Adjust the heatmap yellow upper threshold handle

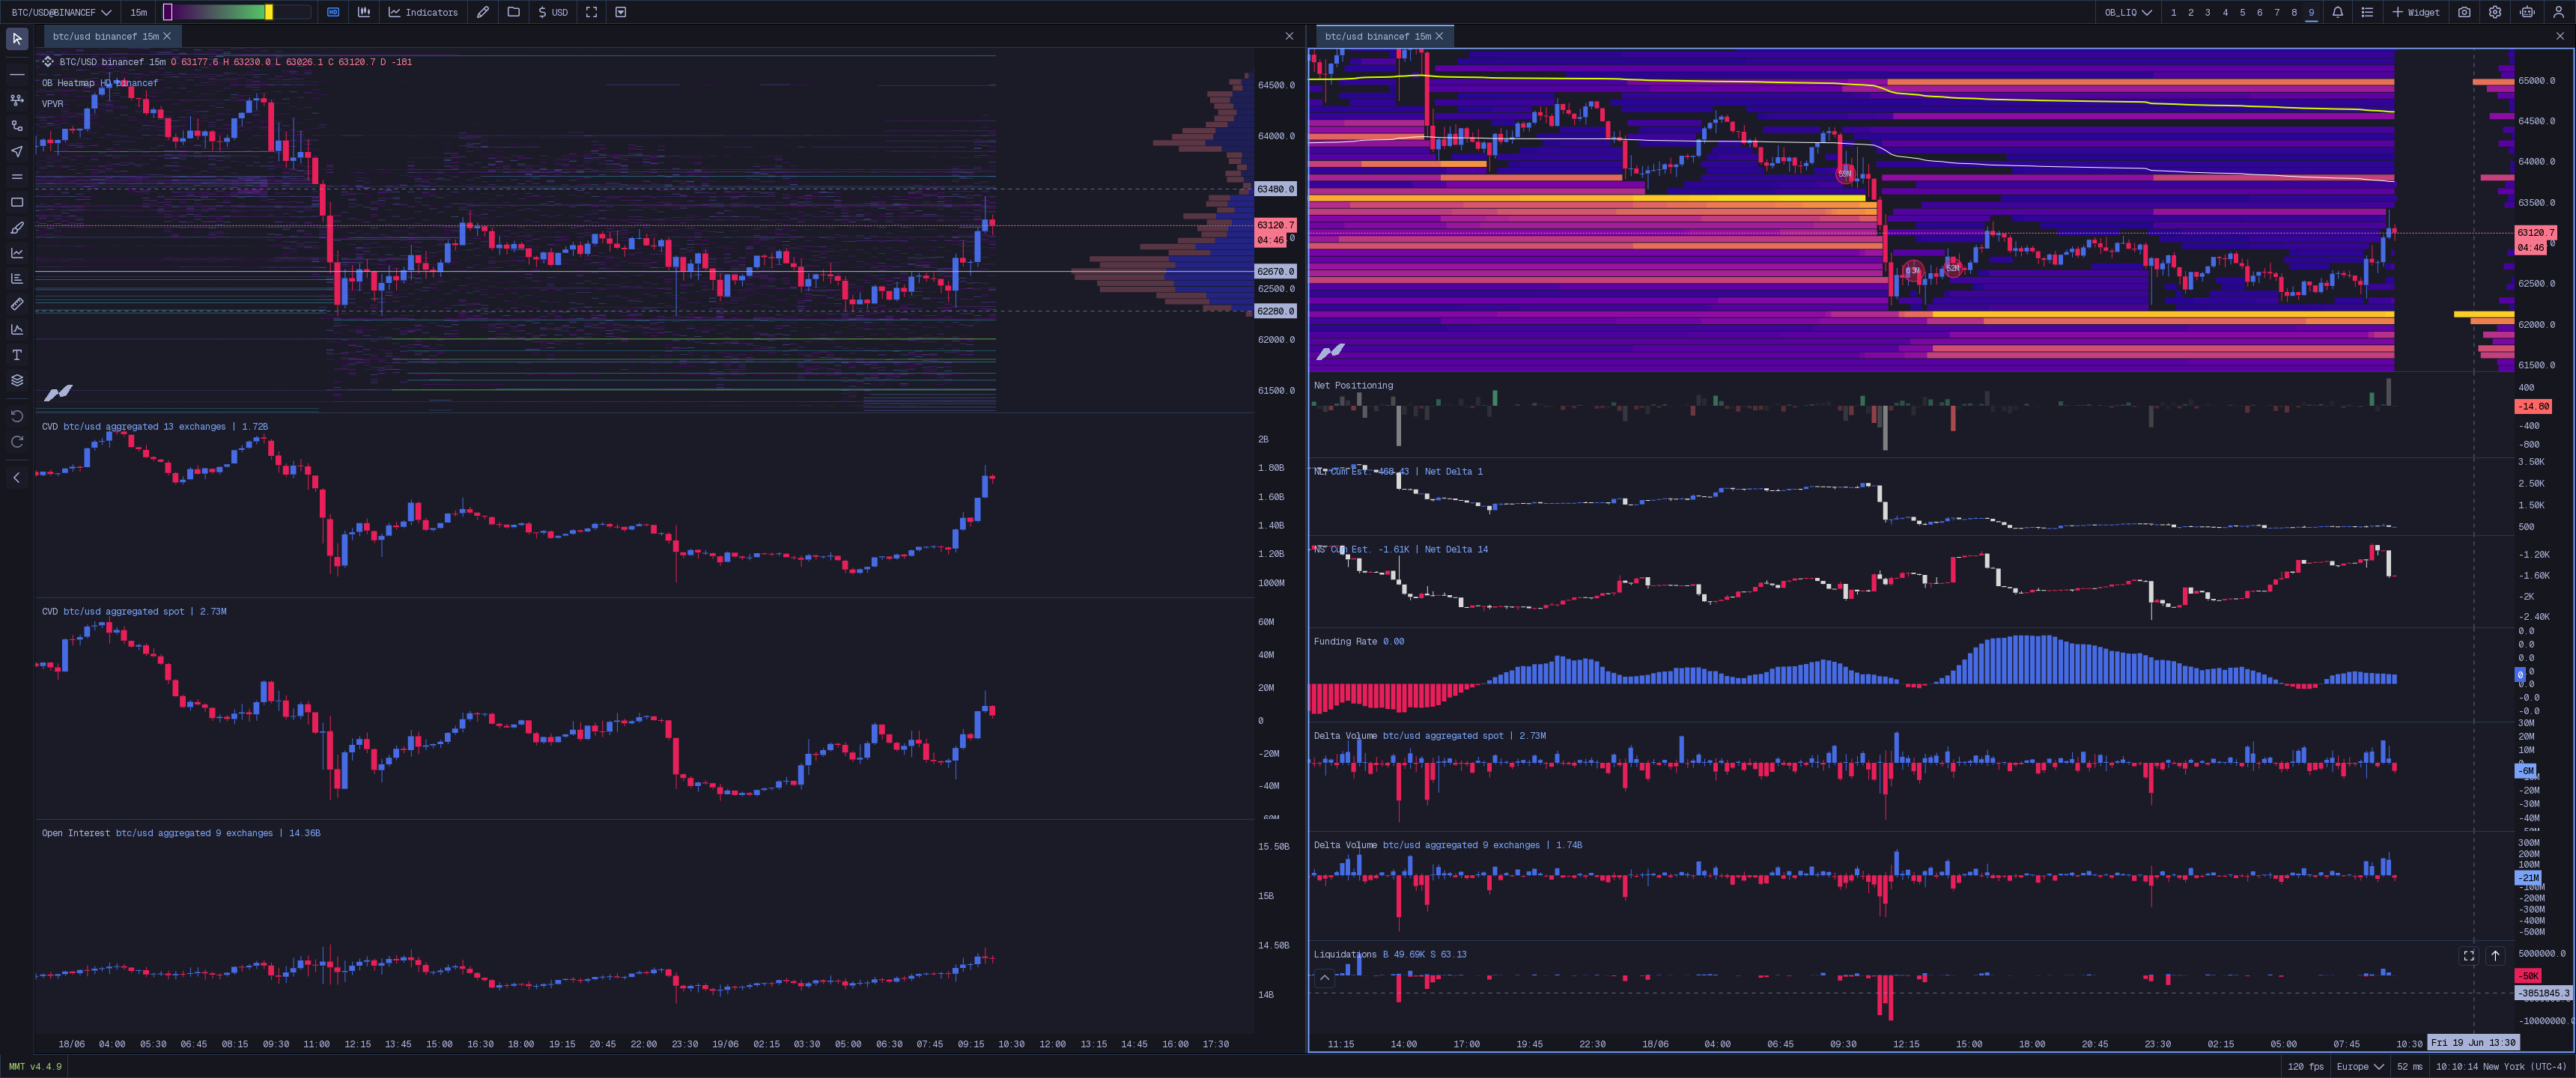tap(268, 12)
